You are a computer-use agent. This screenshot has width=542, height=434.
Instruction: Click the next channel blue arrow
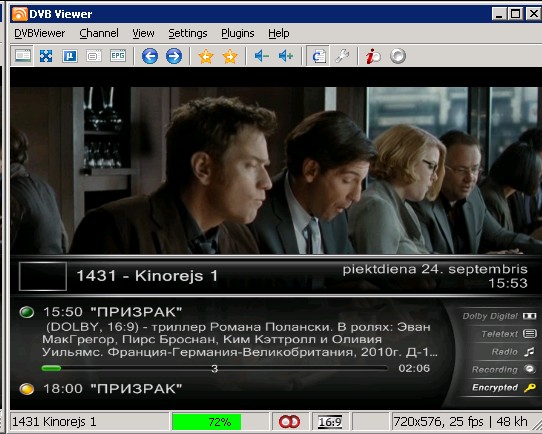[x=174, y=56]
